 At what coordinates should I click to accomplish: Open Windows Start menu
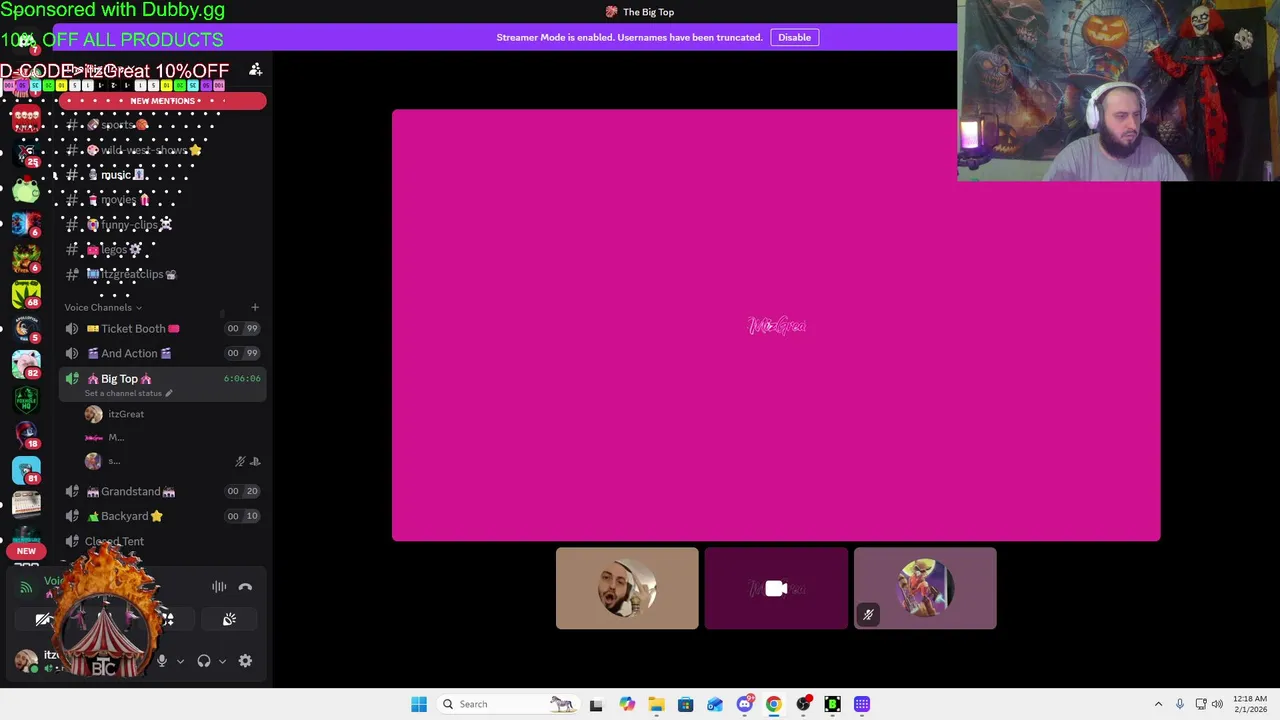click(419, 704)
